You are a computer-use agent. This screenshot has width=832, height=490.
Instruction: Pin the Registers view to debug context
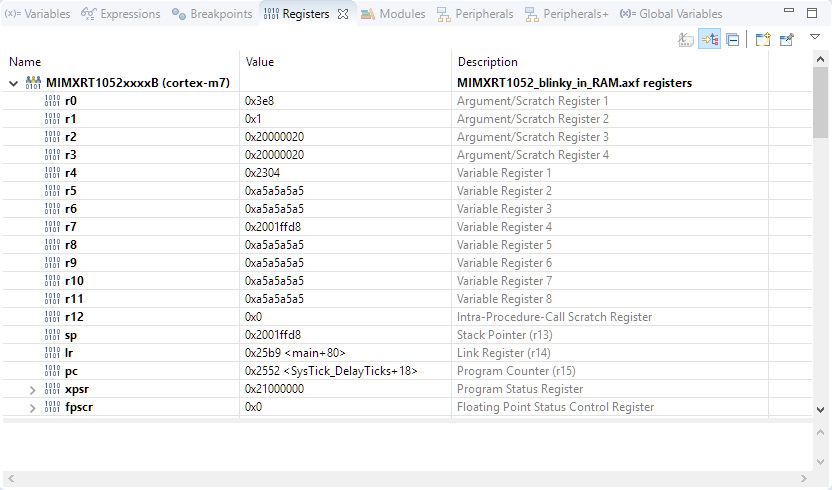tap(786, 39)
